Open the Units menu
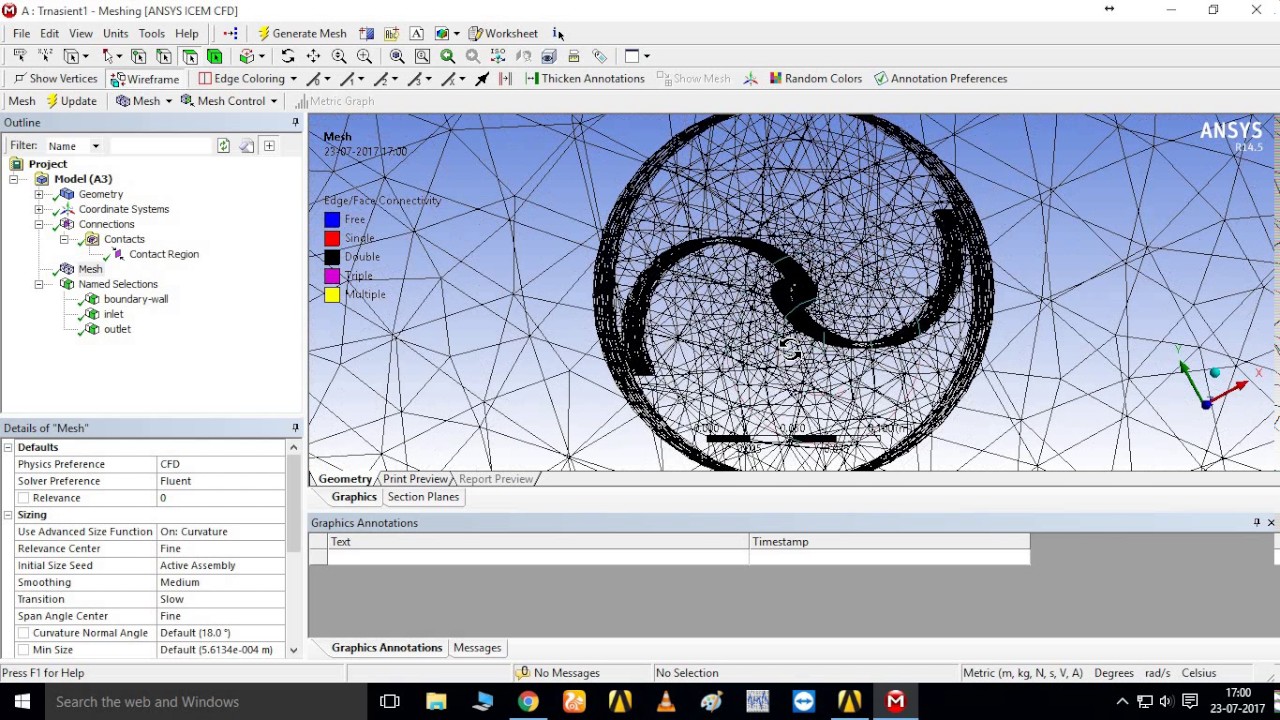 pos(115,33)
